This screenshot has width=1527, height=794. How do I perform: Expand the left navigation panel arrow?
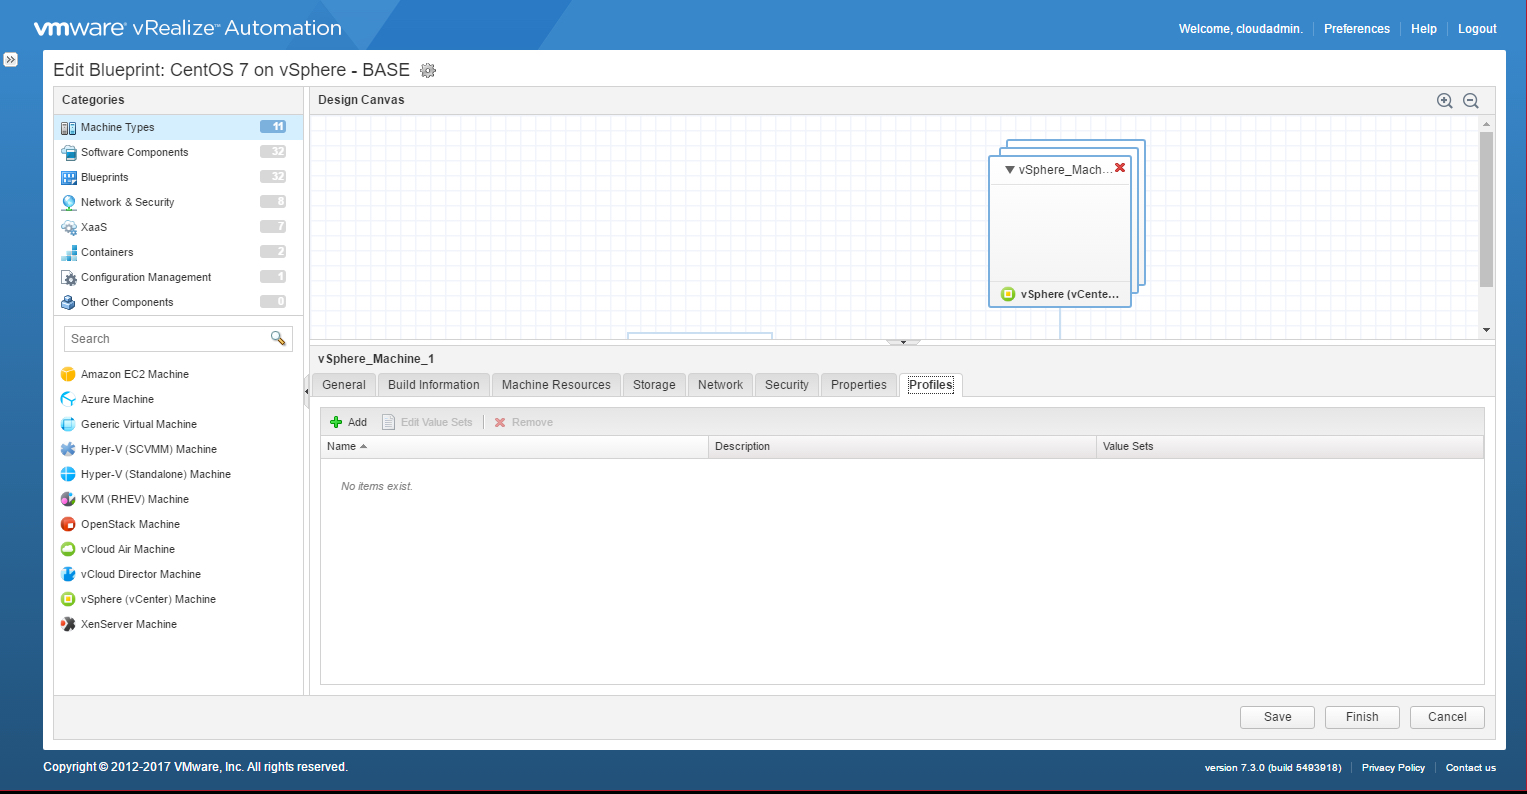click(10, 60)
